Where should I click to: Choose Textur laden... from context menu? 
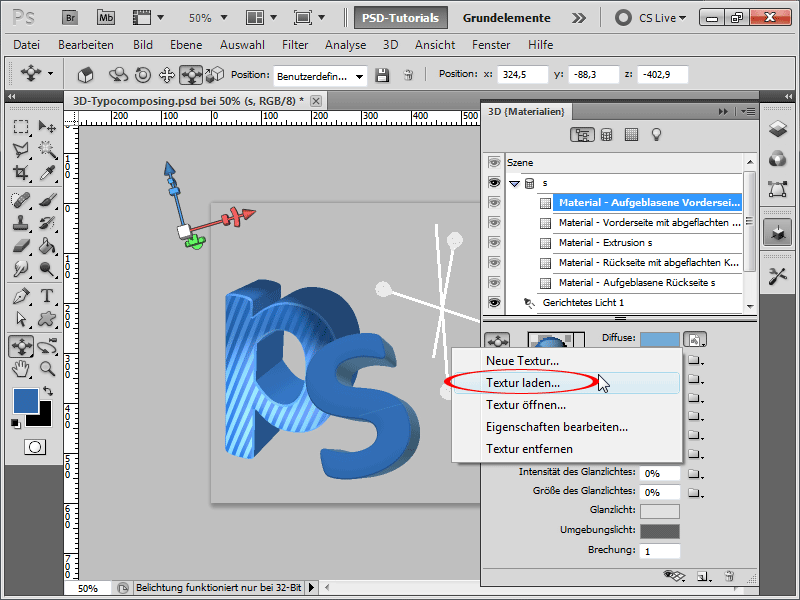coord(566,383)
